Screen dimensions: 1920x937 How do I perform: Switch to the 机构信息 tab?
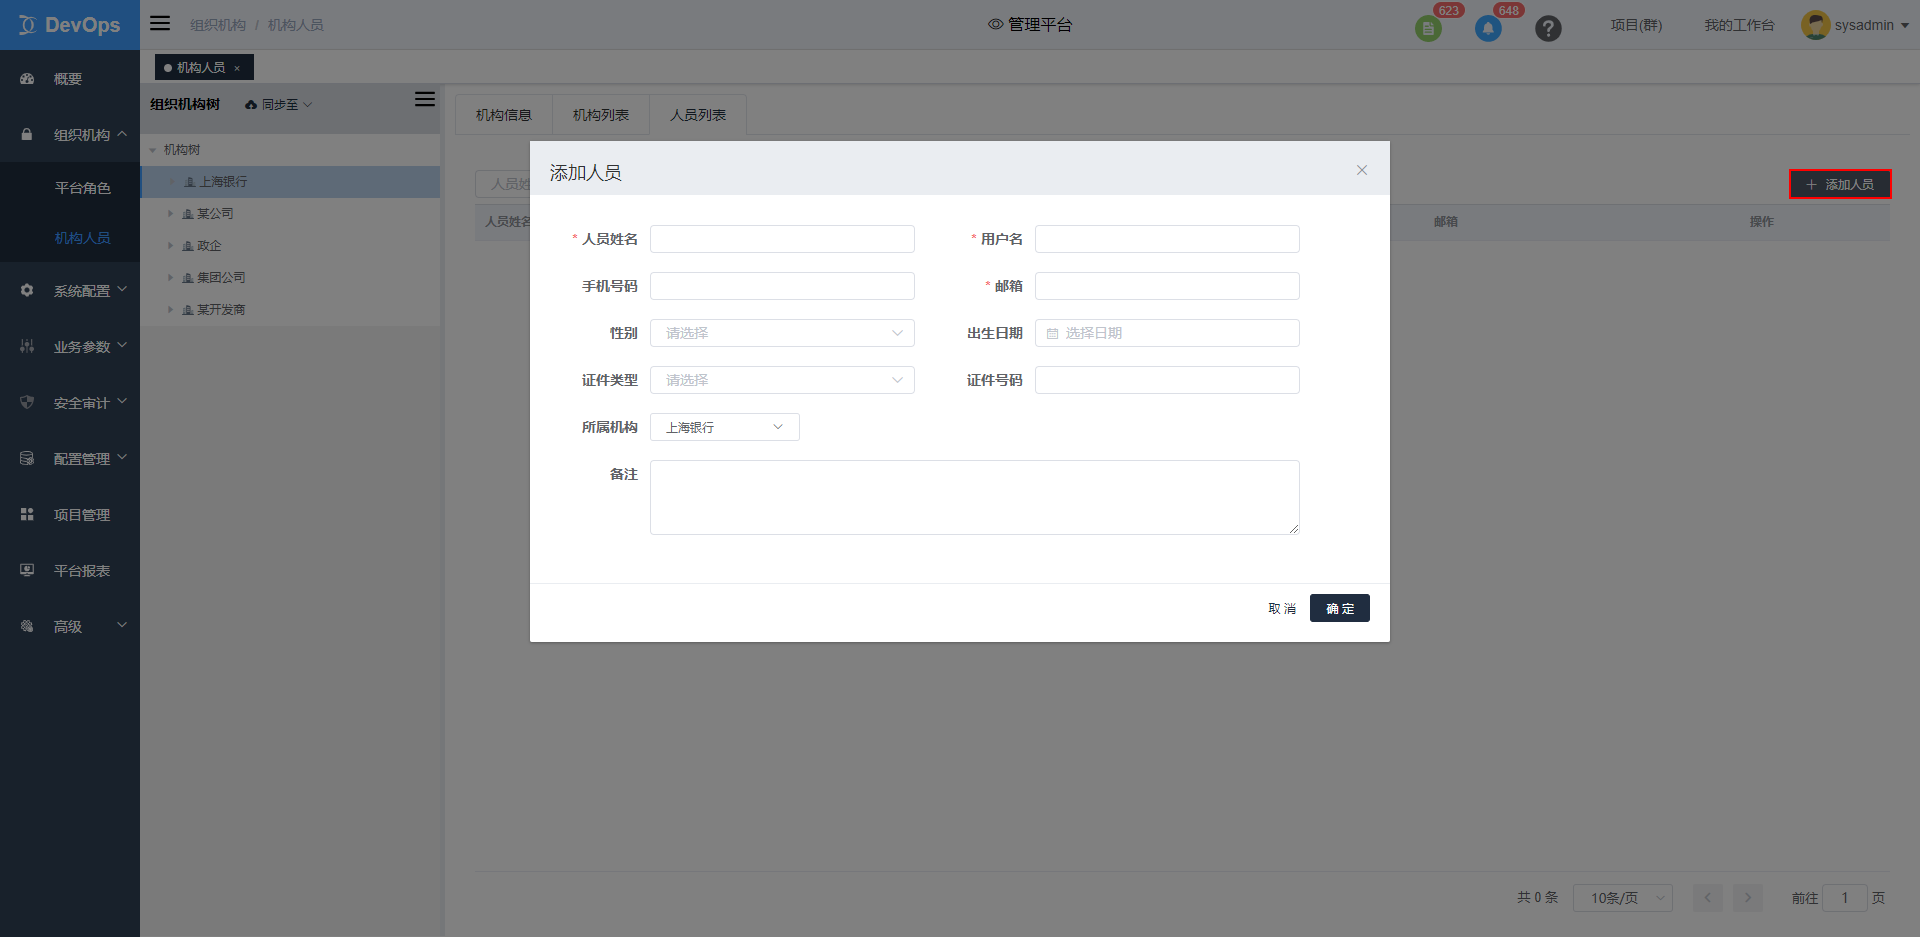tap(504, 115)
